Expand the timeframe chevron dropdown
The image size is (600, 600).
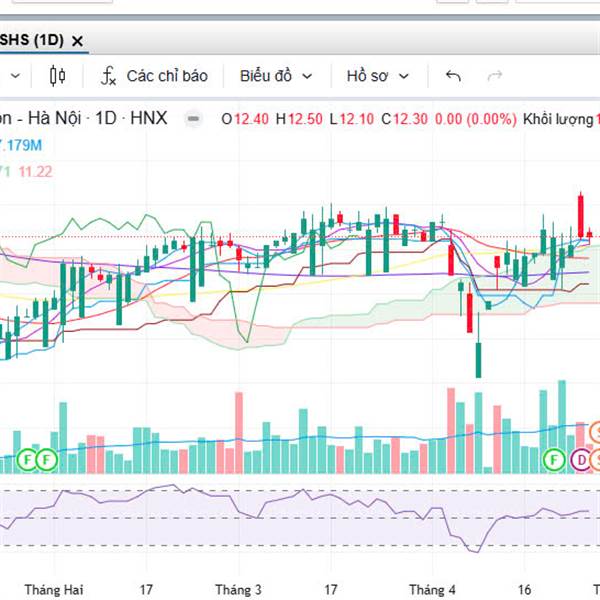point(15,76)
